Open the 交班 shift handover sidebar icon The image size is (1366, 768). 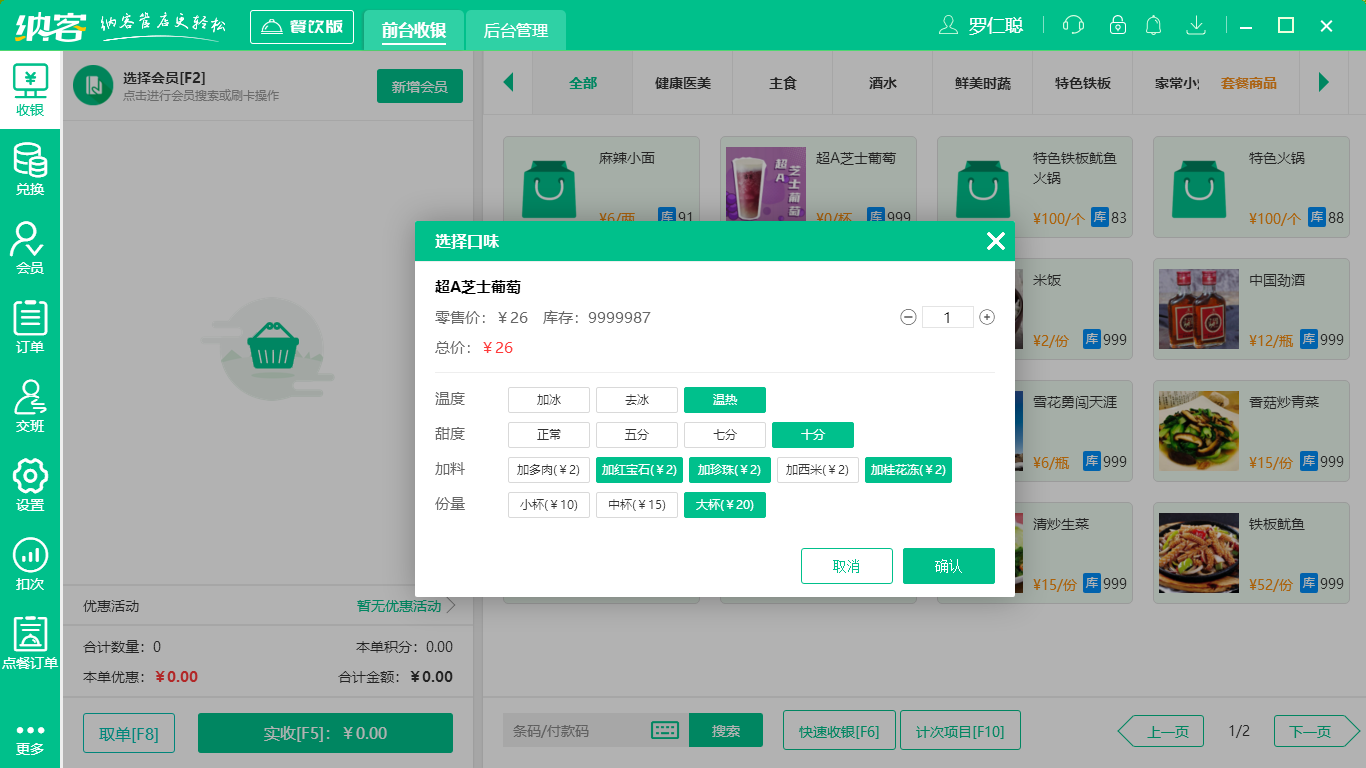click(x=30, y=407)
